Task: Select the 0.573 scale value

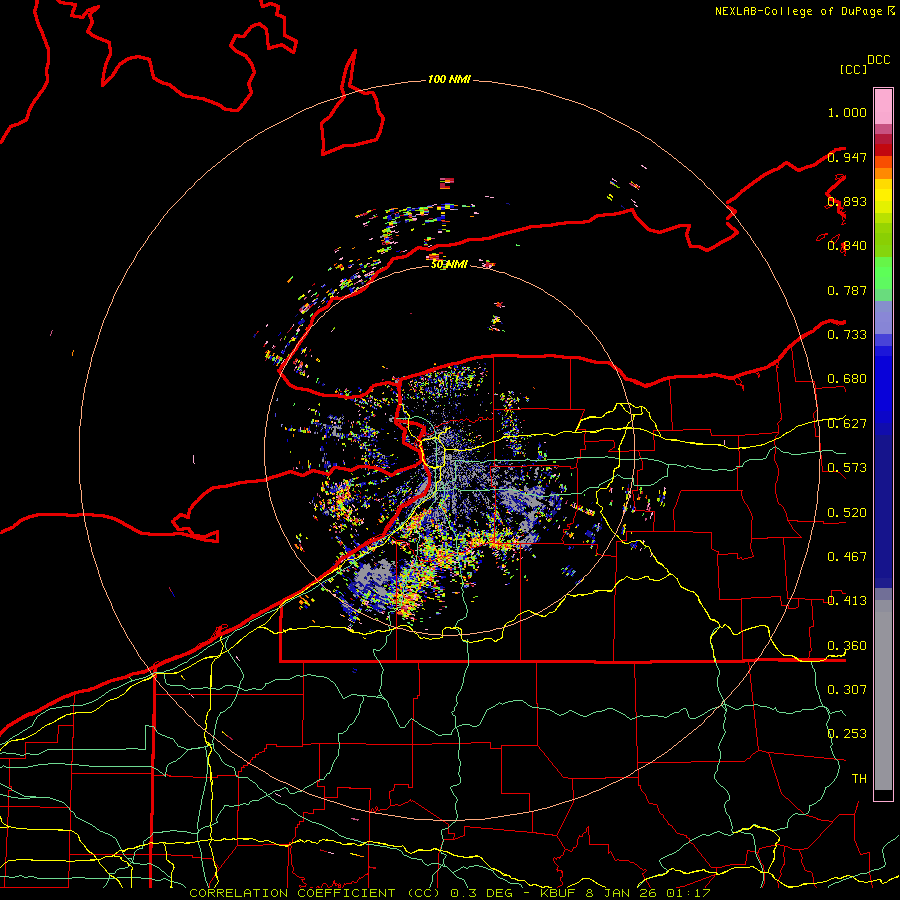Action: pyautogui.click(x=847, y=468)
